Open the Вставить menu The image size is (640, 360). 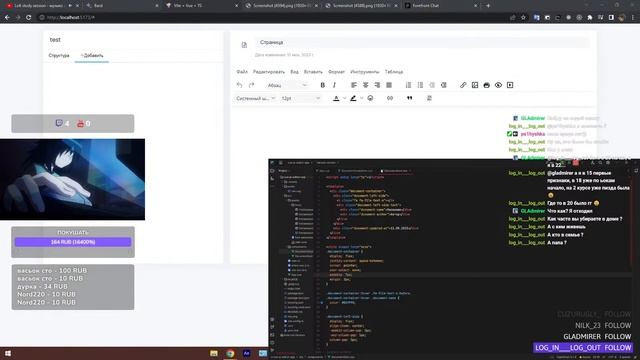313,71
